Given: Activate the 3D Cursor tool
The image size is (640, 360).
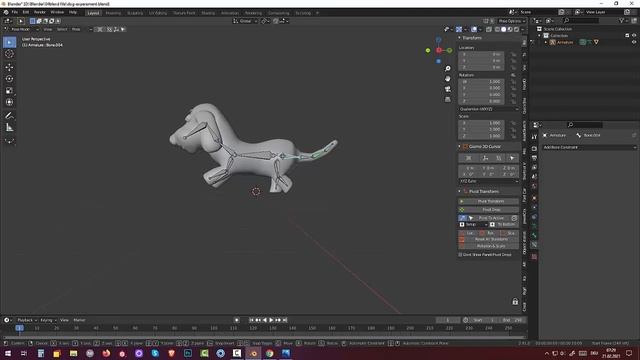Looking at the screenshot, I should [9, 54].
